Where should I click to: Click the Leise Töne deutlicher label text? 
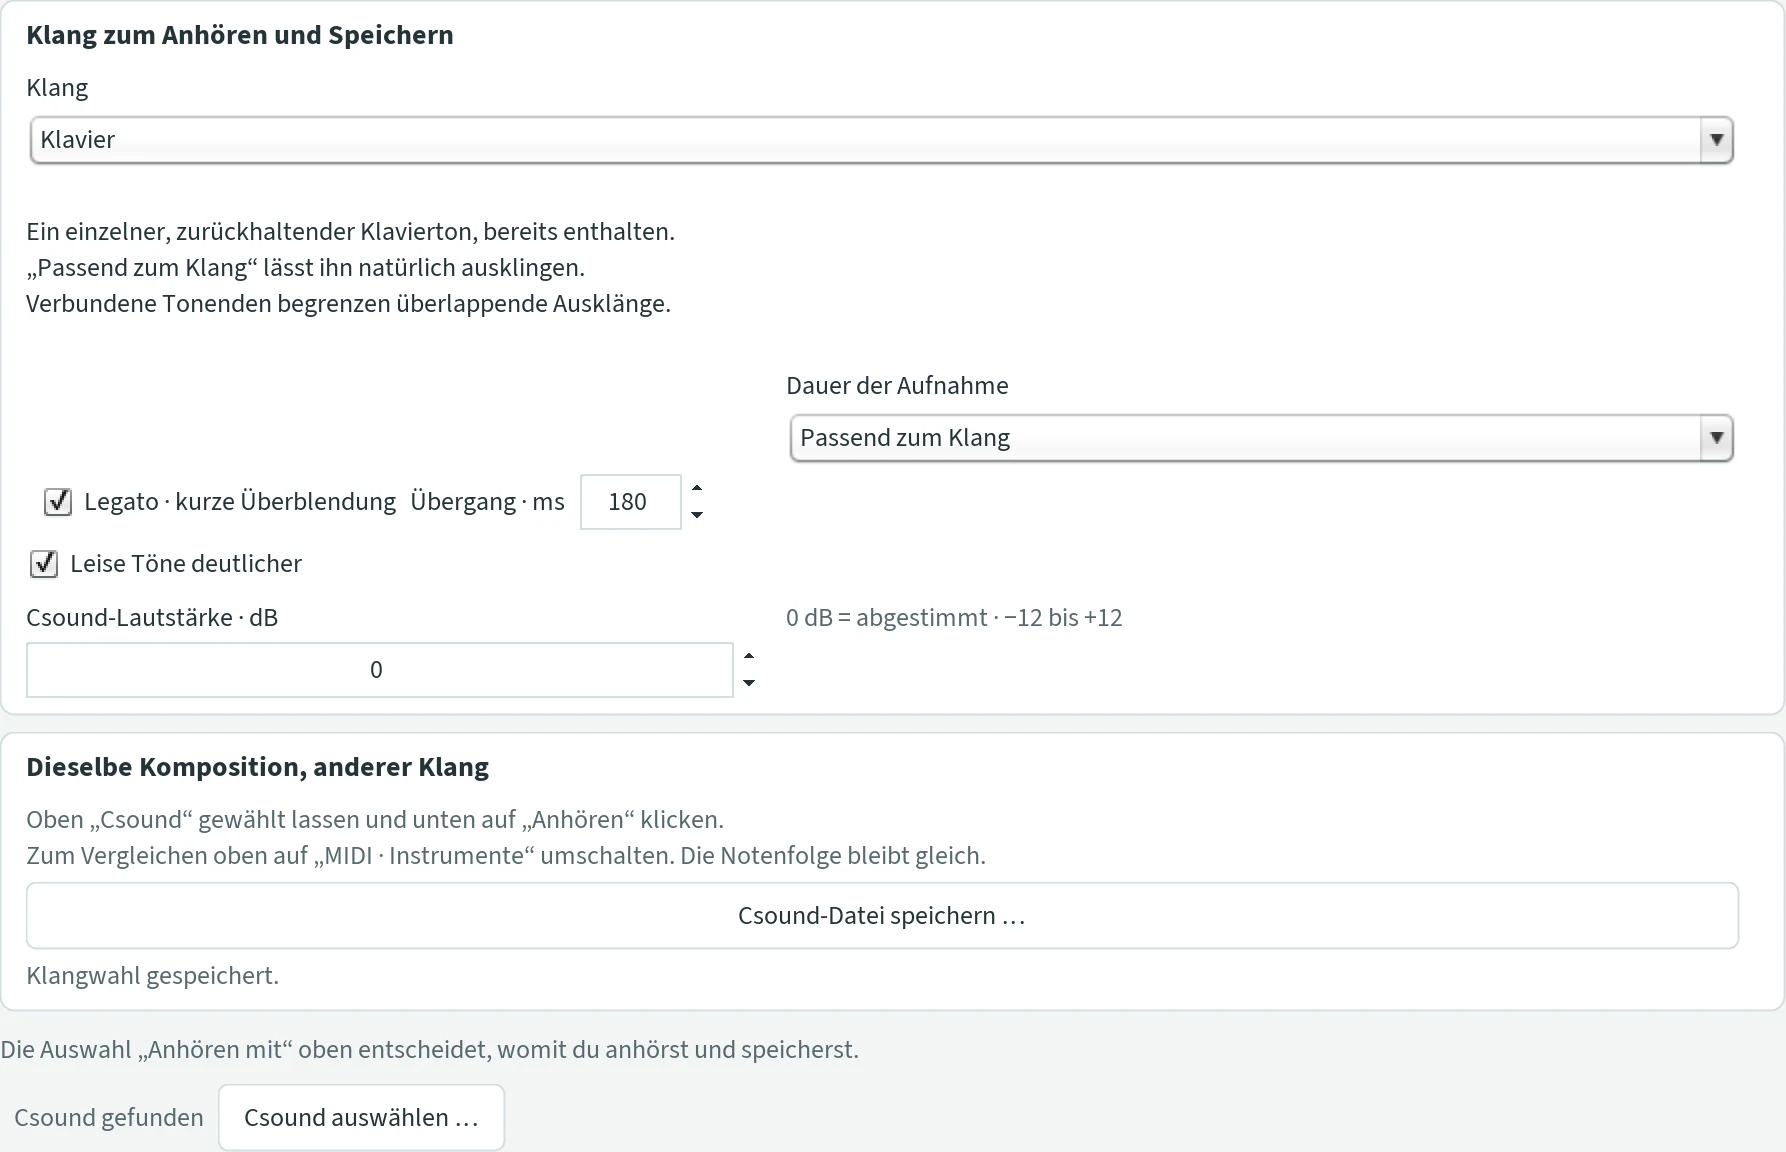coord(186,564)
